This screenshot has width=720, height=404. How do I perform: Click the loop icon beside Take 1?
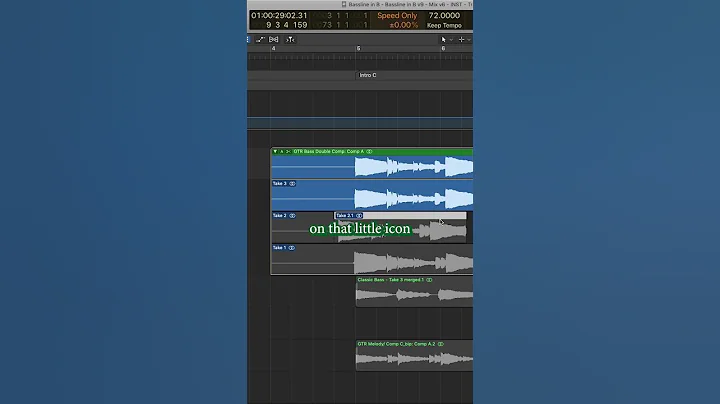click(292, 248)
